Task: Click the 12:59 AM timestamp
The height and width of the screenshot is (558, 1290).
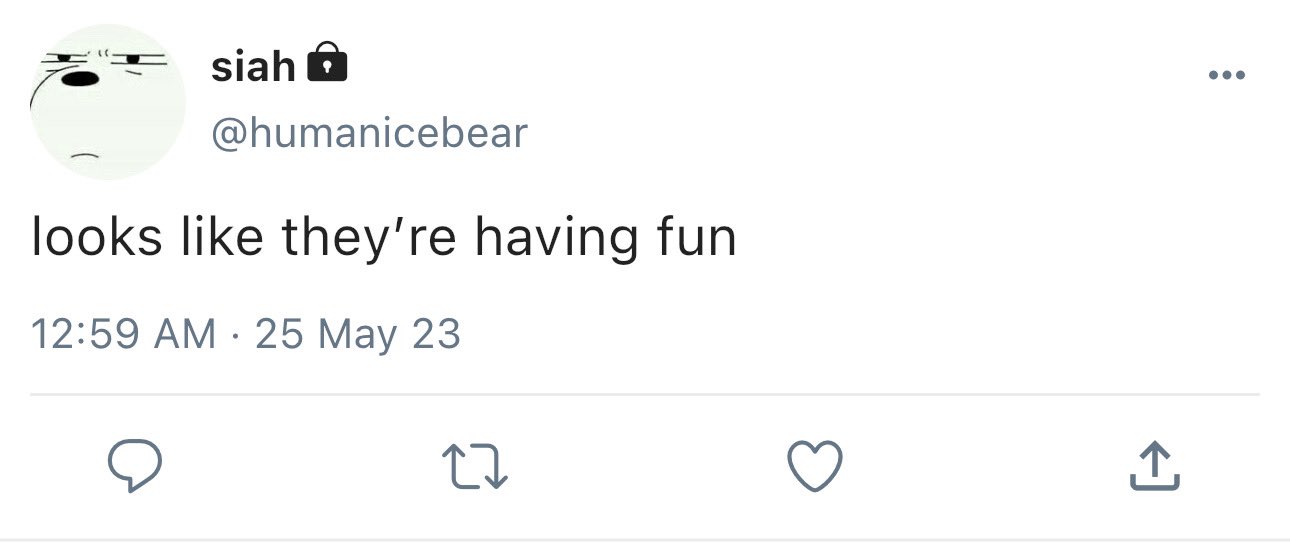Action: point(124,333)
